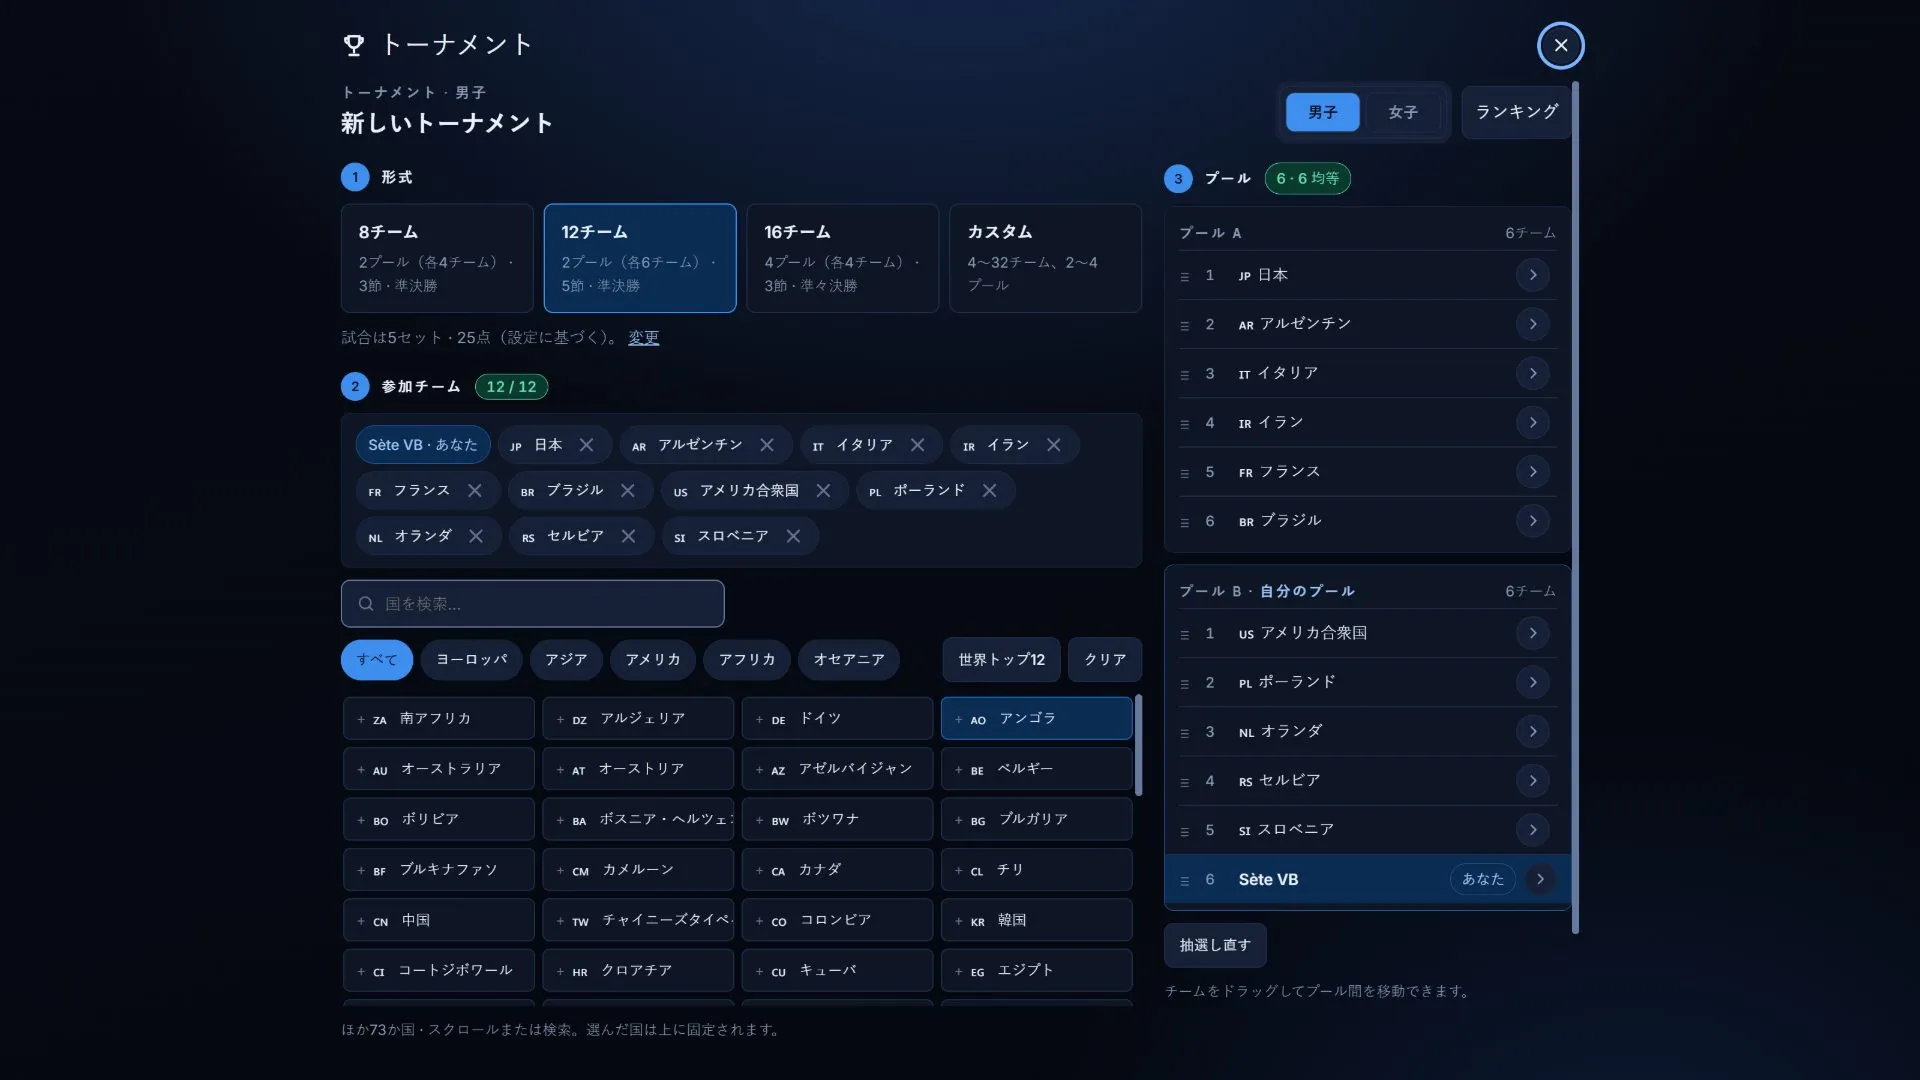This screenshot has height=1080, width=1920.
Task: Grab the drag handle for Sète VB row
Action: (x=1185, y=880)
